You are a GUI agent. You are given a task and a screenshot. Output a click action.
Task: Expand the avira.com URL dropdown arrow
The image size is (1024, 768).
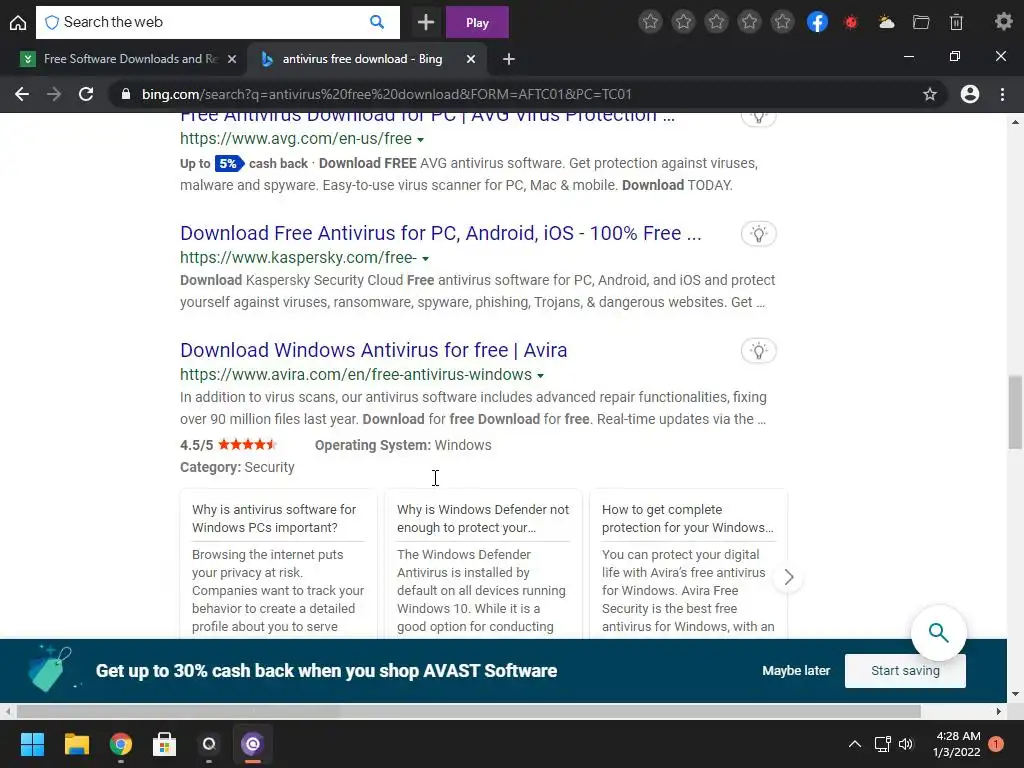pyautogui.click(x=541, y=376)
